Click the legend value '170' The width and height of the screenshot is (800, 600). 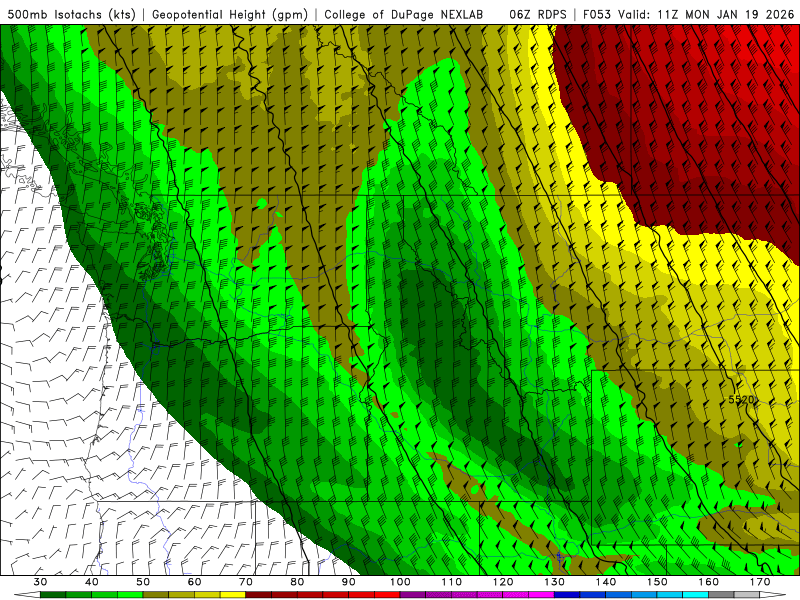click(x=760, y=582)
